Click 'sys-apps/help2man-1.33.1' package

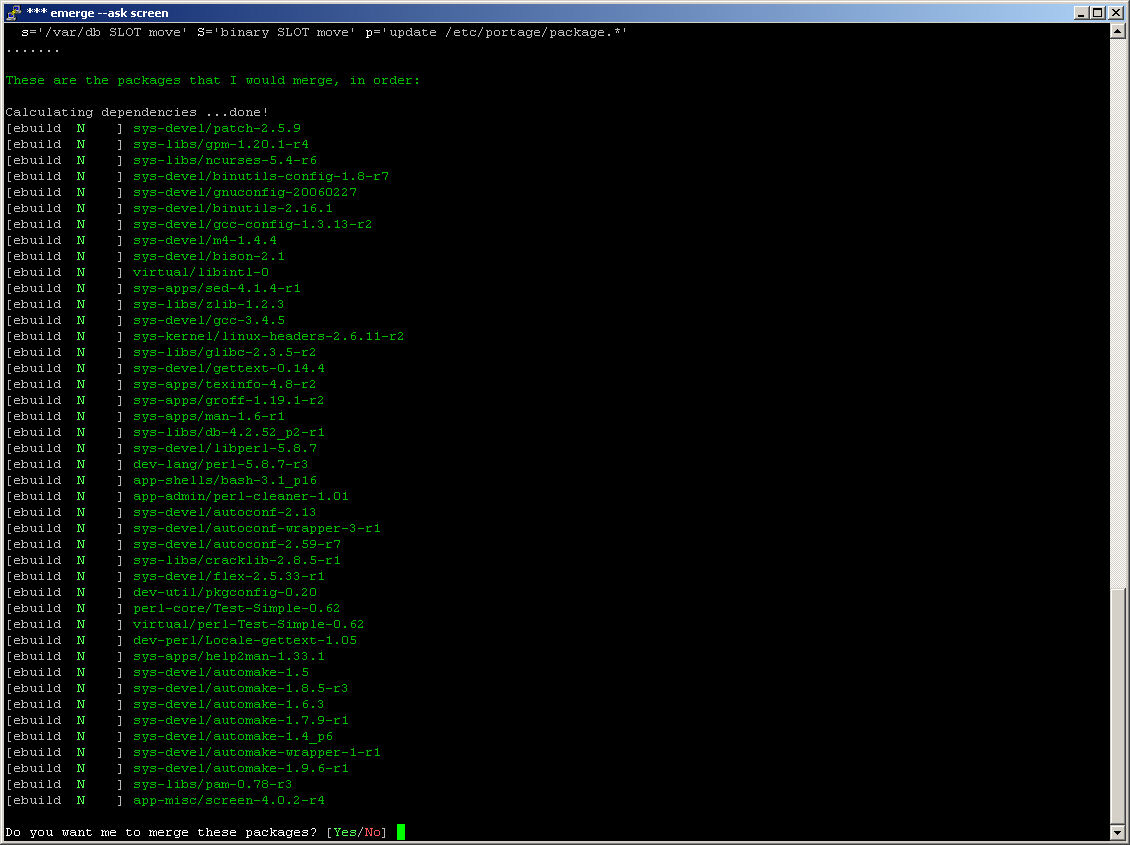[x=229, y=656]
